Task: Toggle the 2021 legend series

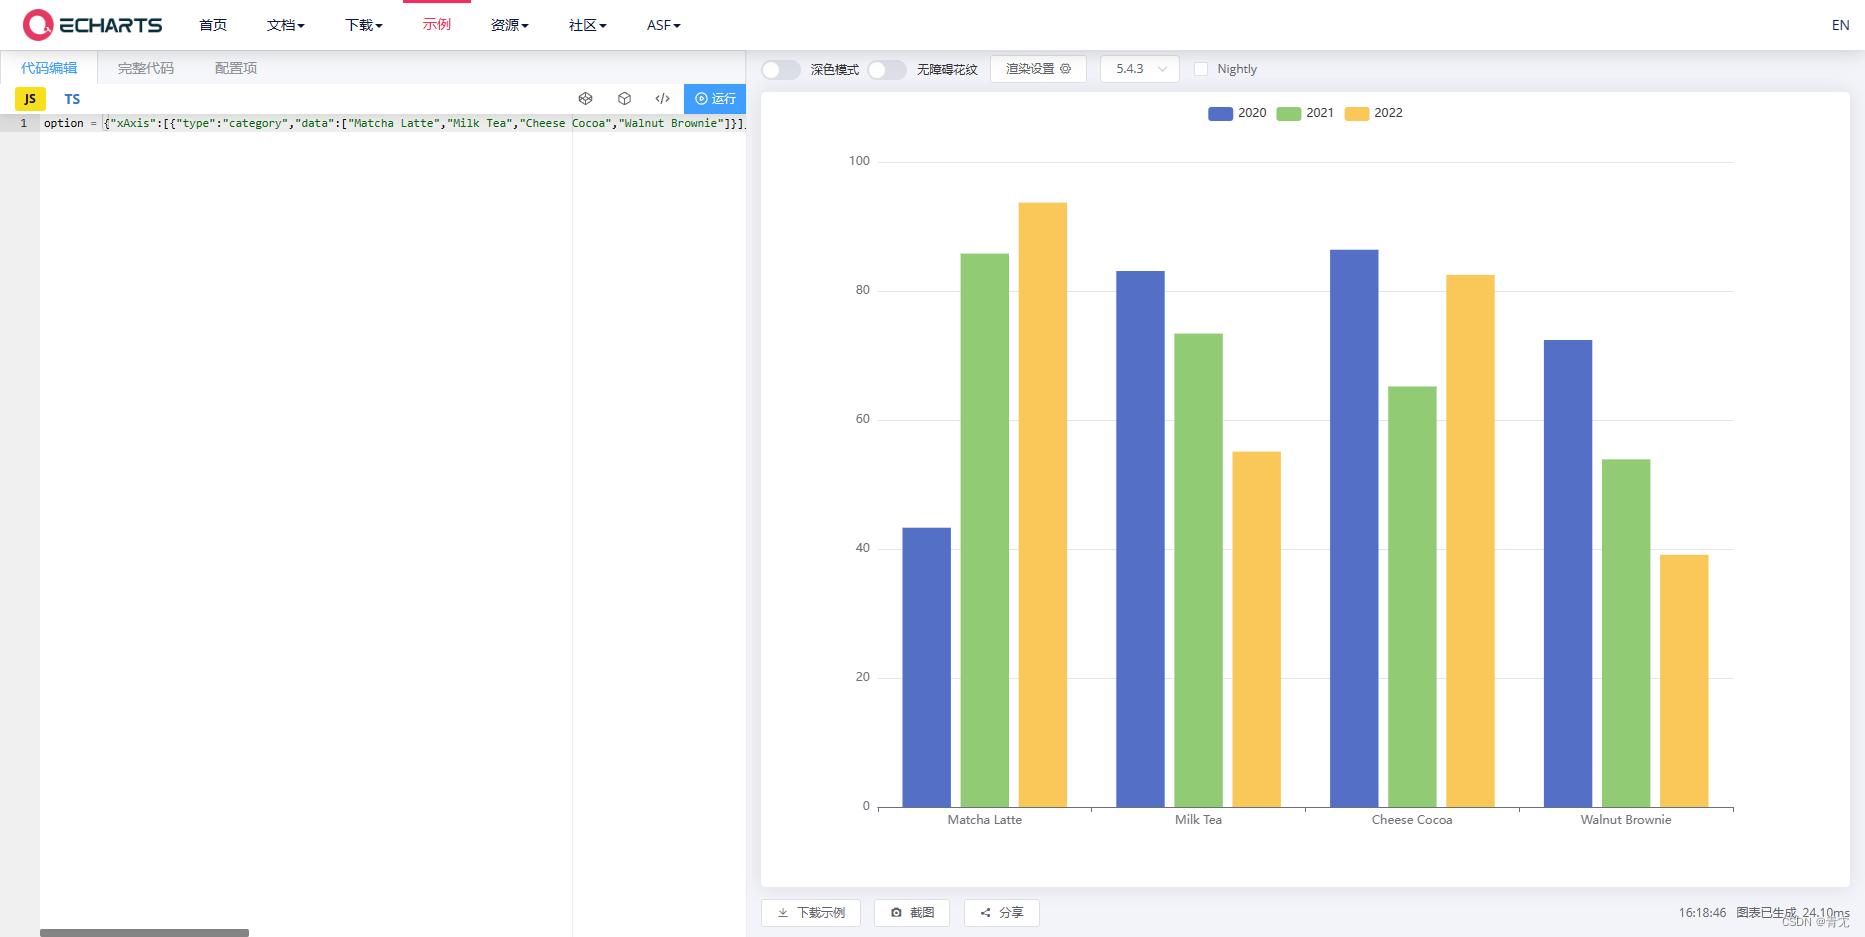Action: (1305, 113)
